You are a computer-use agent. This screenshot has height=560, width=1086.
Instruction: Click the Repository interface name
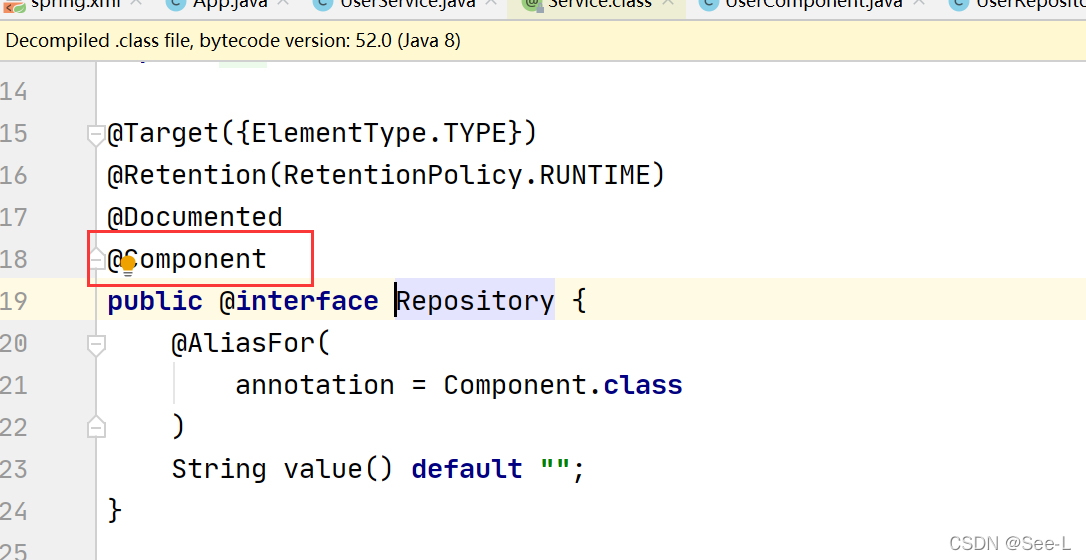[475, 301]
